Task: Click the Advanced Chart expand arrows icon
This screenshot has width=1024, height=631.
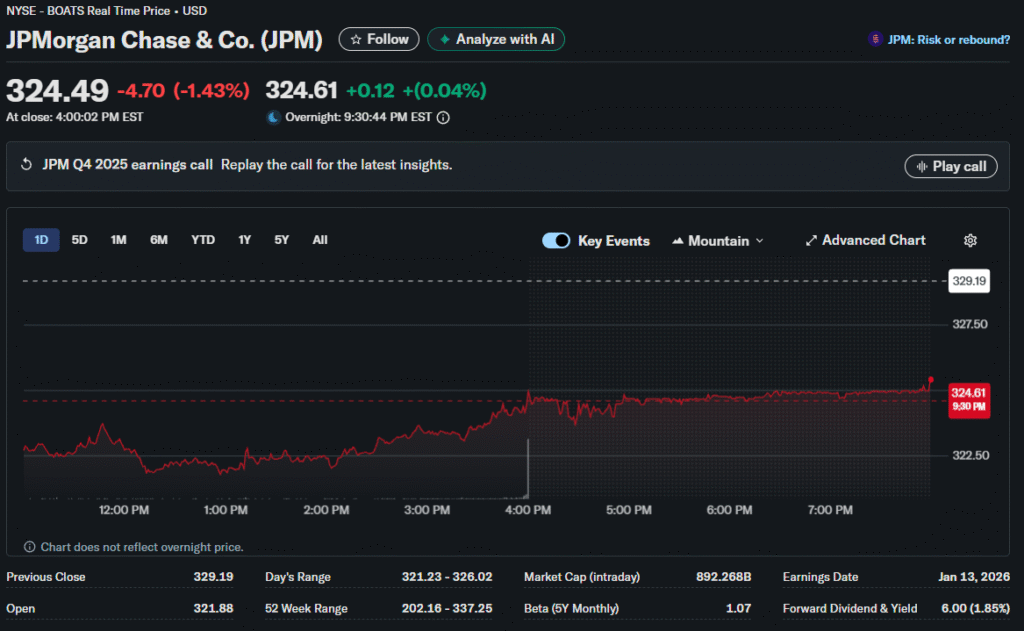Action: click(810, 241)
